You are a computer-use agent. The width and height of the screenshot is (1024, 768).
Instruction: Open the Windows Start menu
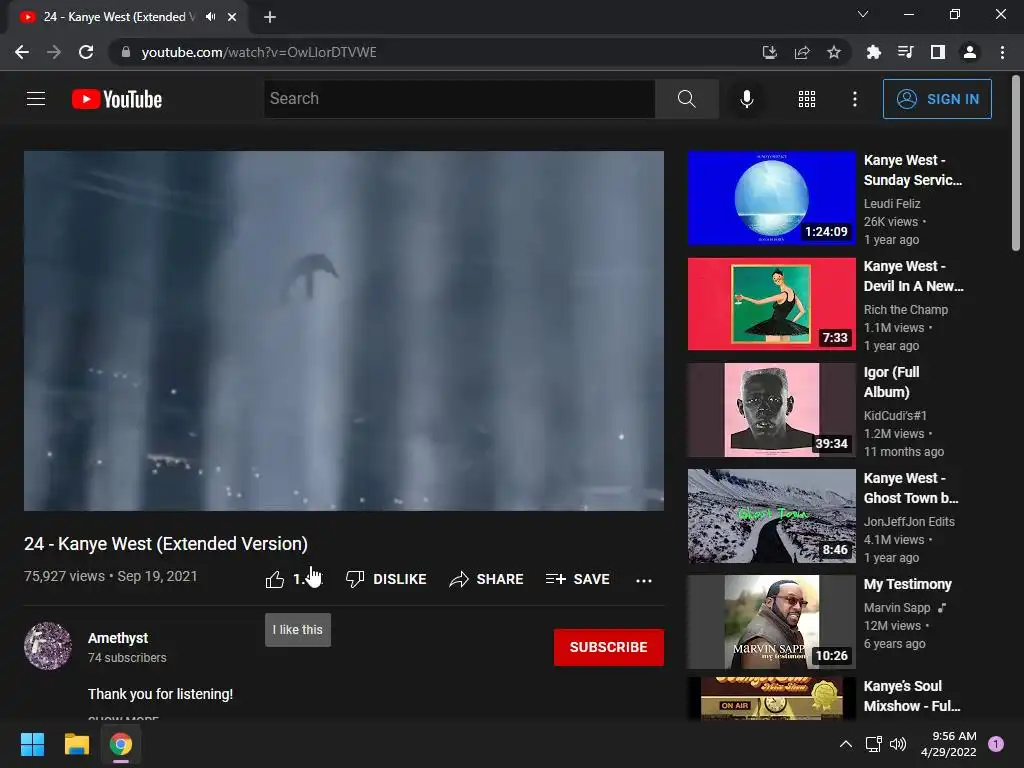tap(32, 744)
